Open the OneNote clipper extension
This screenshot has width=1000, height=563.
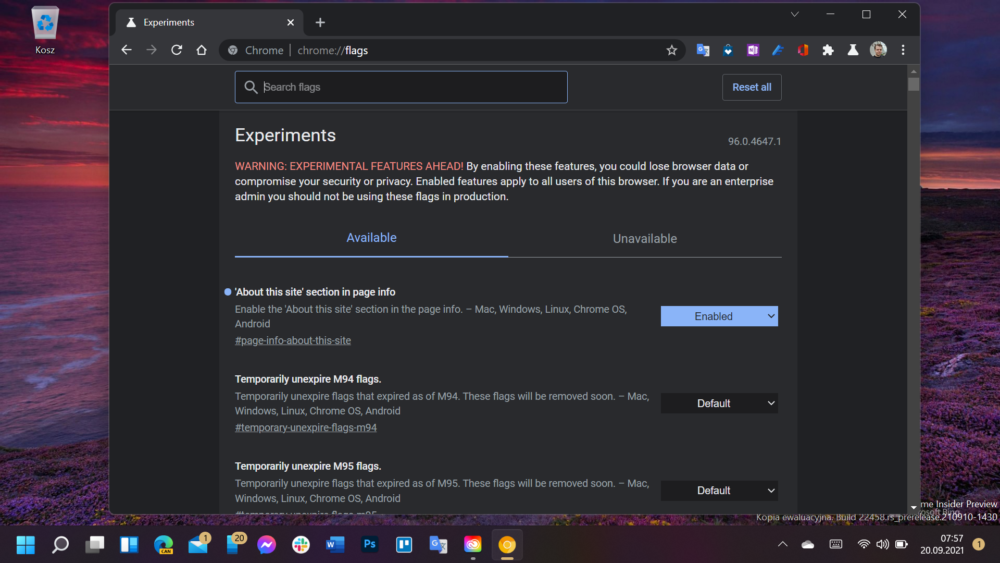[x=753, y=50]
